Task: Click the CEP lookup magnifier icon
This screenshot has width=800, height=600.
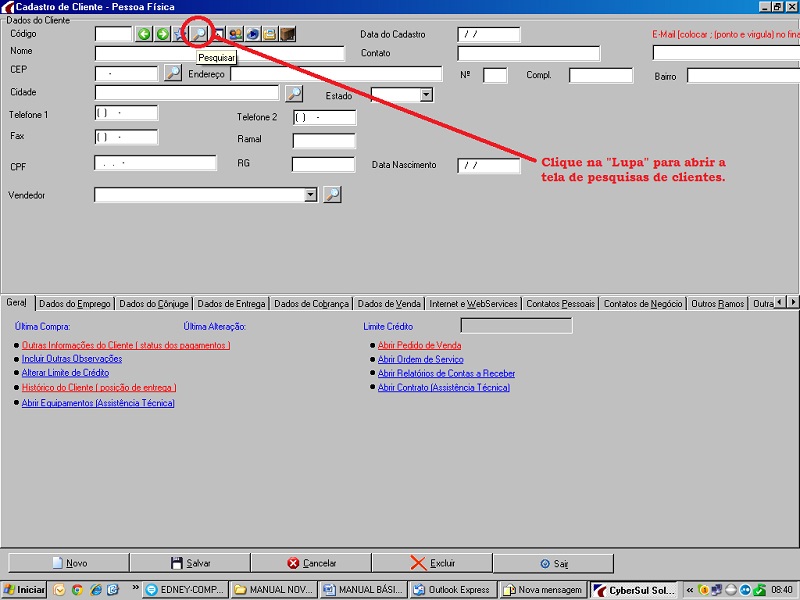Action: 173,73
